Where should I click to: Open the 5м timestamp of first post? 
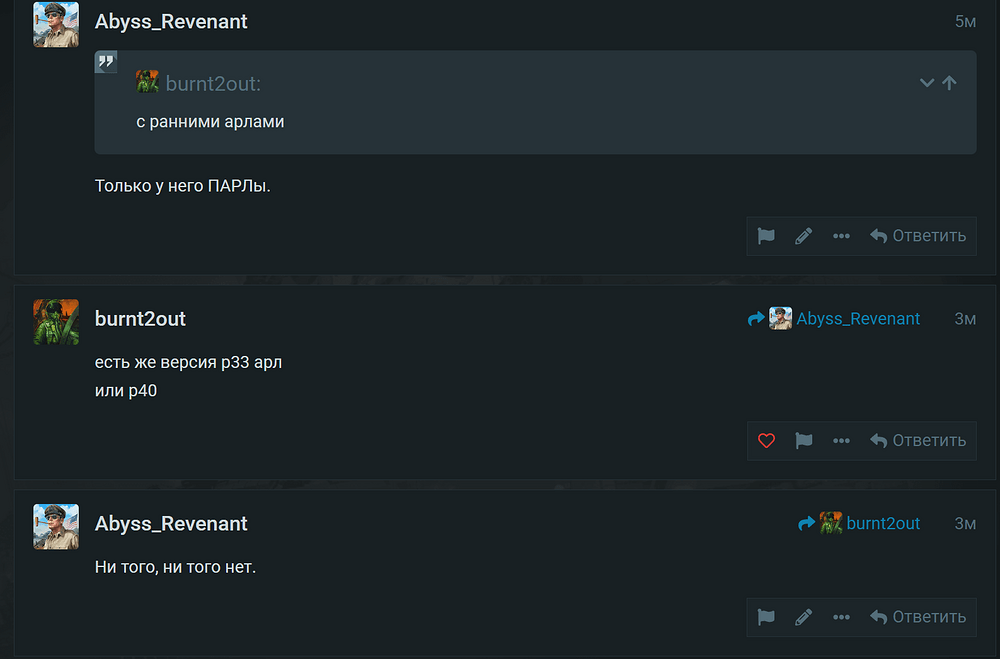tap(965, 22)
